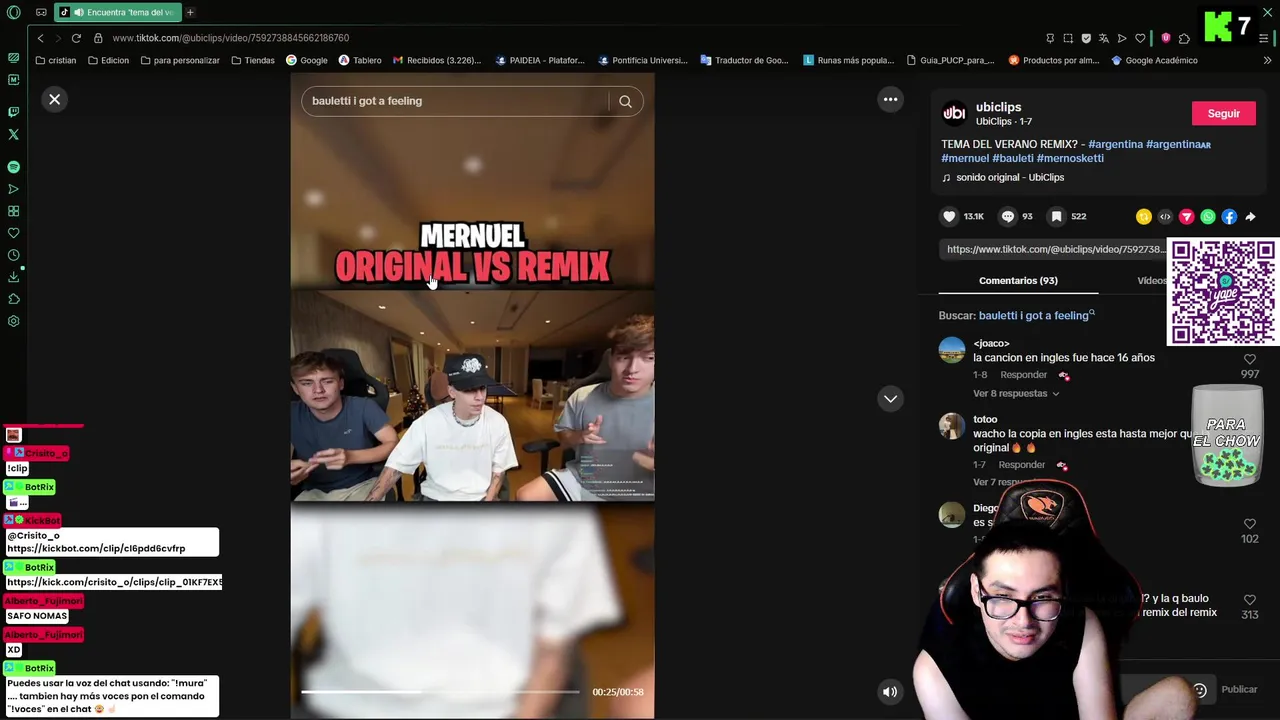Get the embed code icon
1280x720 pixels.
[1165, 216]
